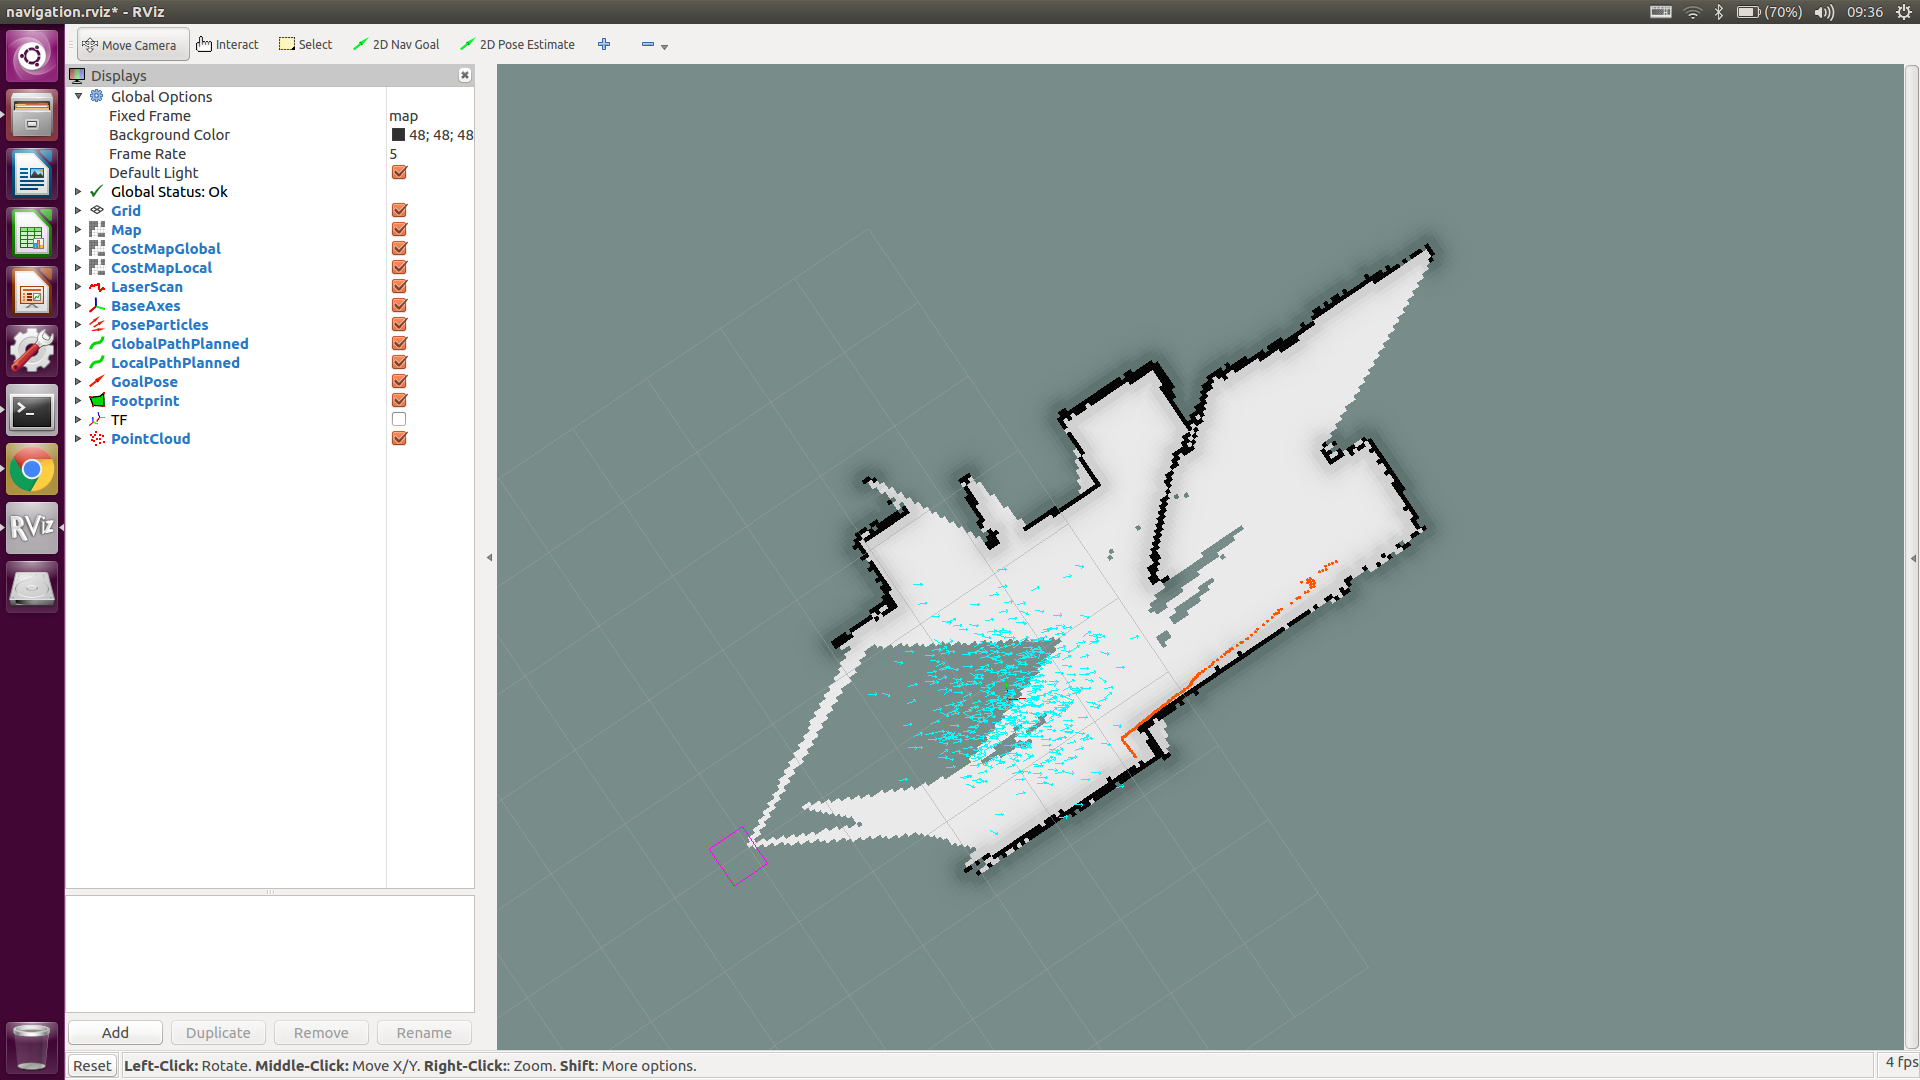Click the Global Status checkmark icon

(97, 191)
